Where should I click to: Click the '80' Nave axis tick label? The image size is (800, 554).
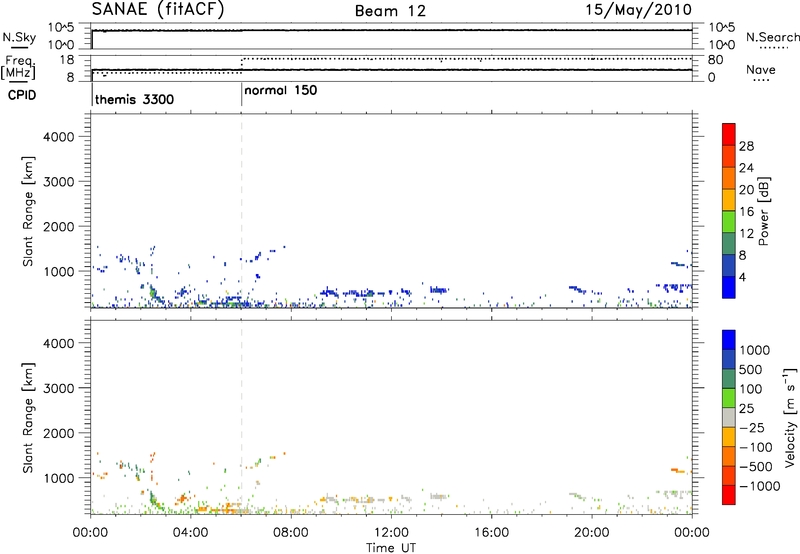tap(715, 60)
